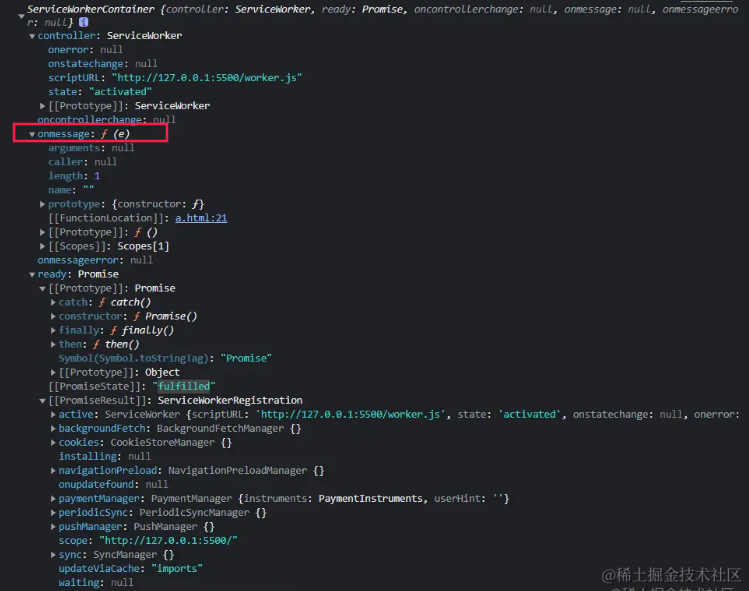
Task: Click the installing: null row
Action: click(x=105, y=456)
